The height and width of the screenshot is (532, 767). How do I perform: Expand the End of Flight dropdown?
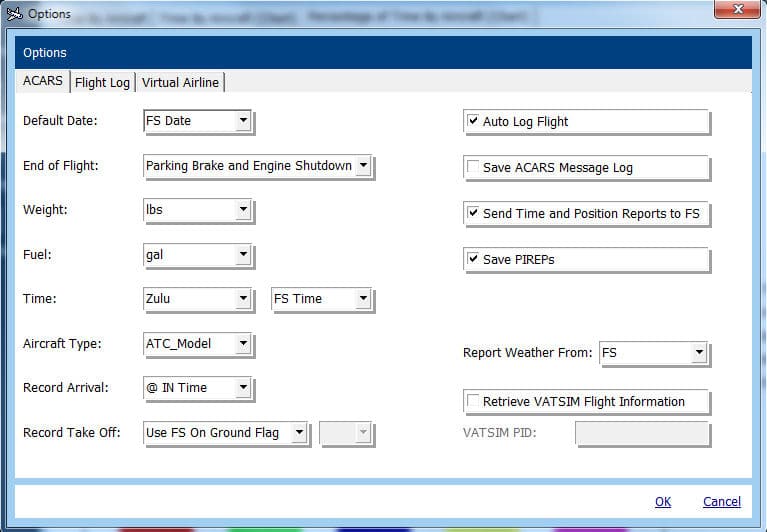click(x=363, y=166)
